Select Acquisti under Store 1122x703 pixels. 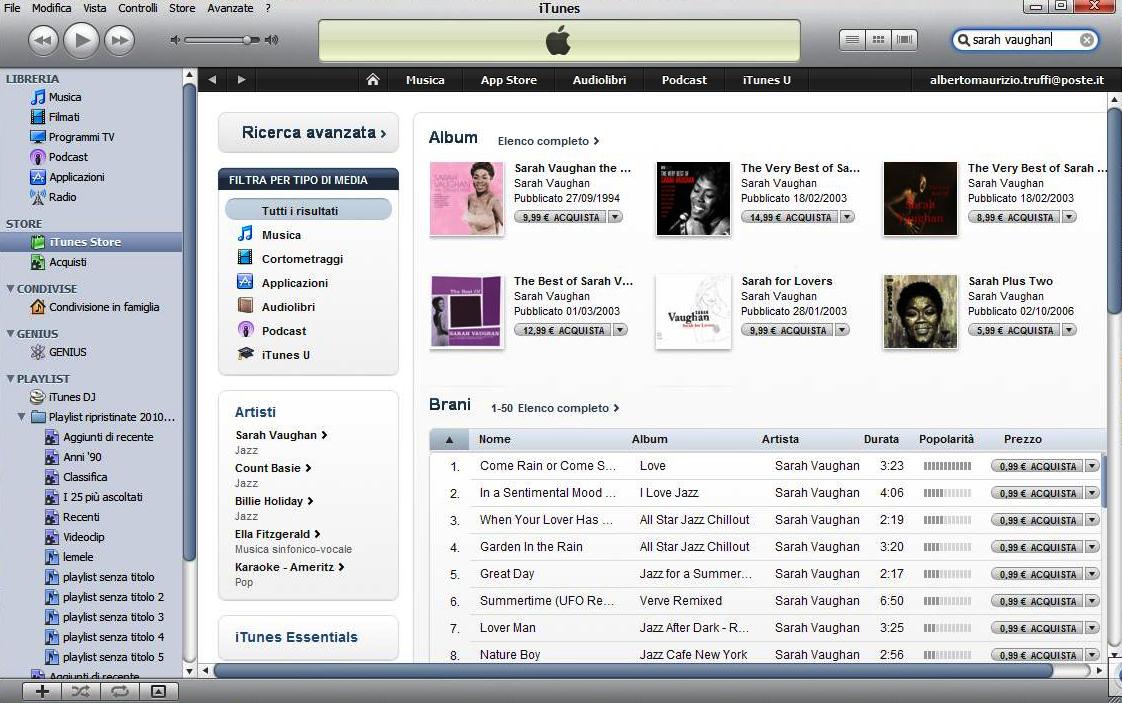59,262
